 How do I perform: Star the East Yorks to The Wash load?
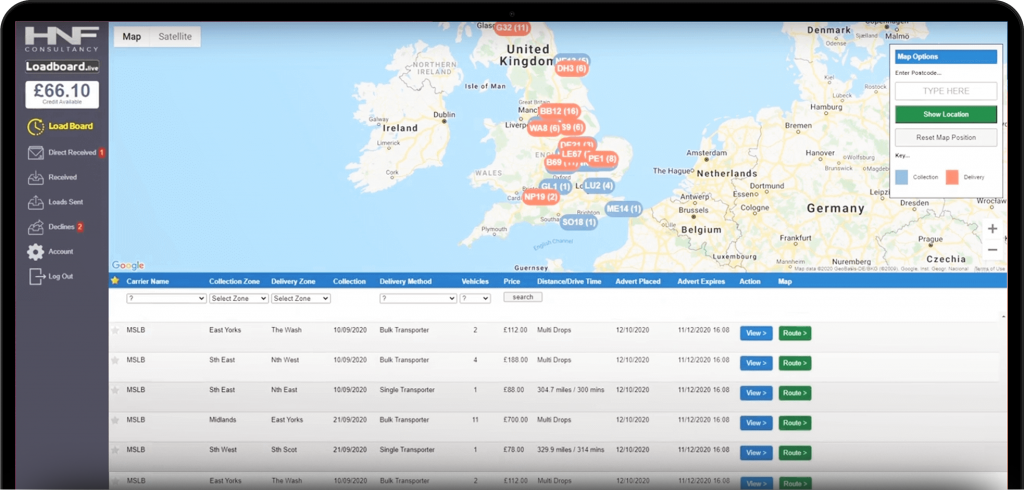click(x=115, y=330)
